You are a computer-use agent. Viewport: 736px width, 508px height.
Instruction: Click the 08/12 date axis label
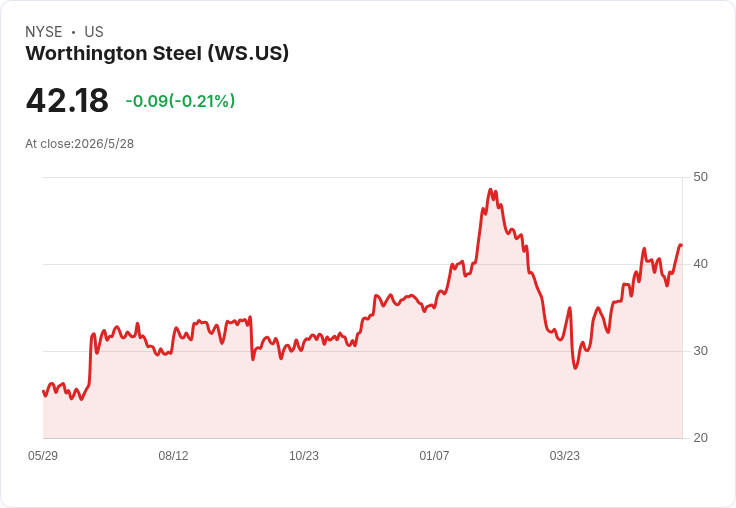(173, 455)
